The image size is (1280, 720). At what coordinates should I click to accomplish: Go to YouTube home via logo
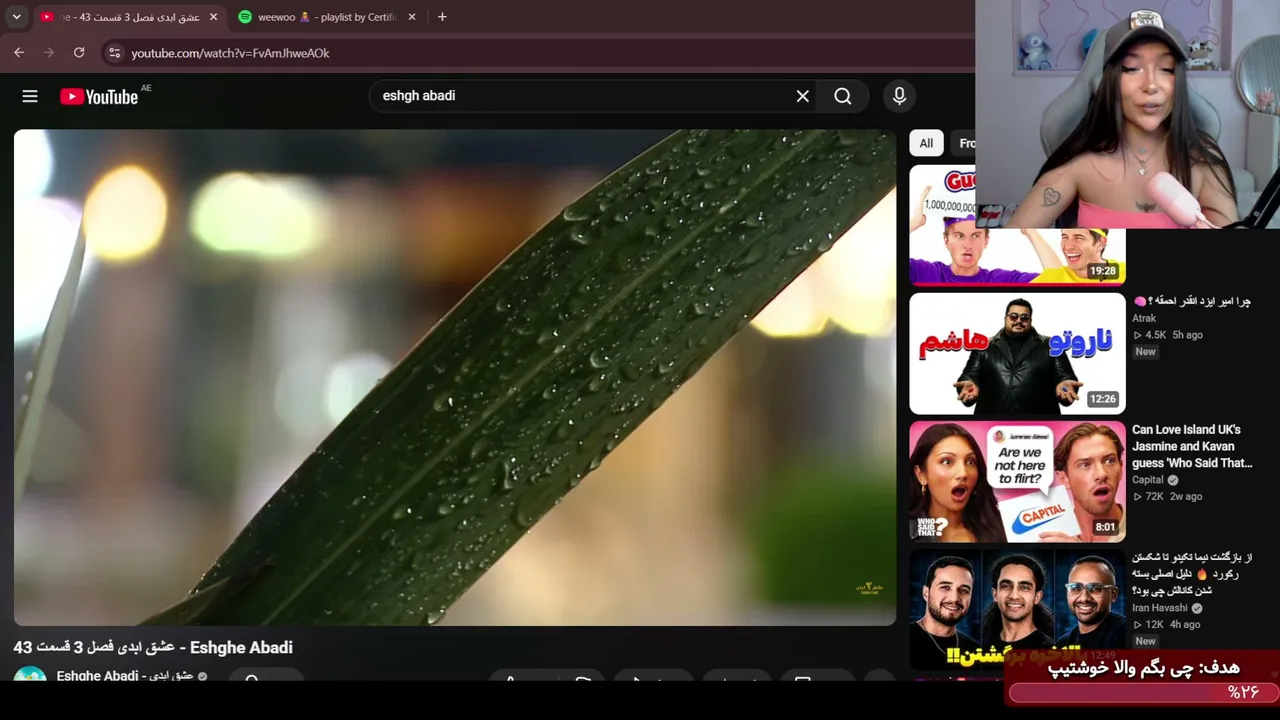pyautogui.click(x=99, y=96)
